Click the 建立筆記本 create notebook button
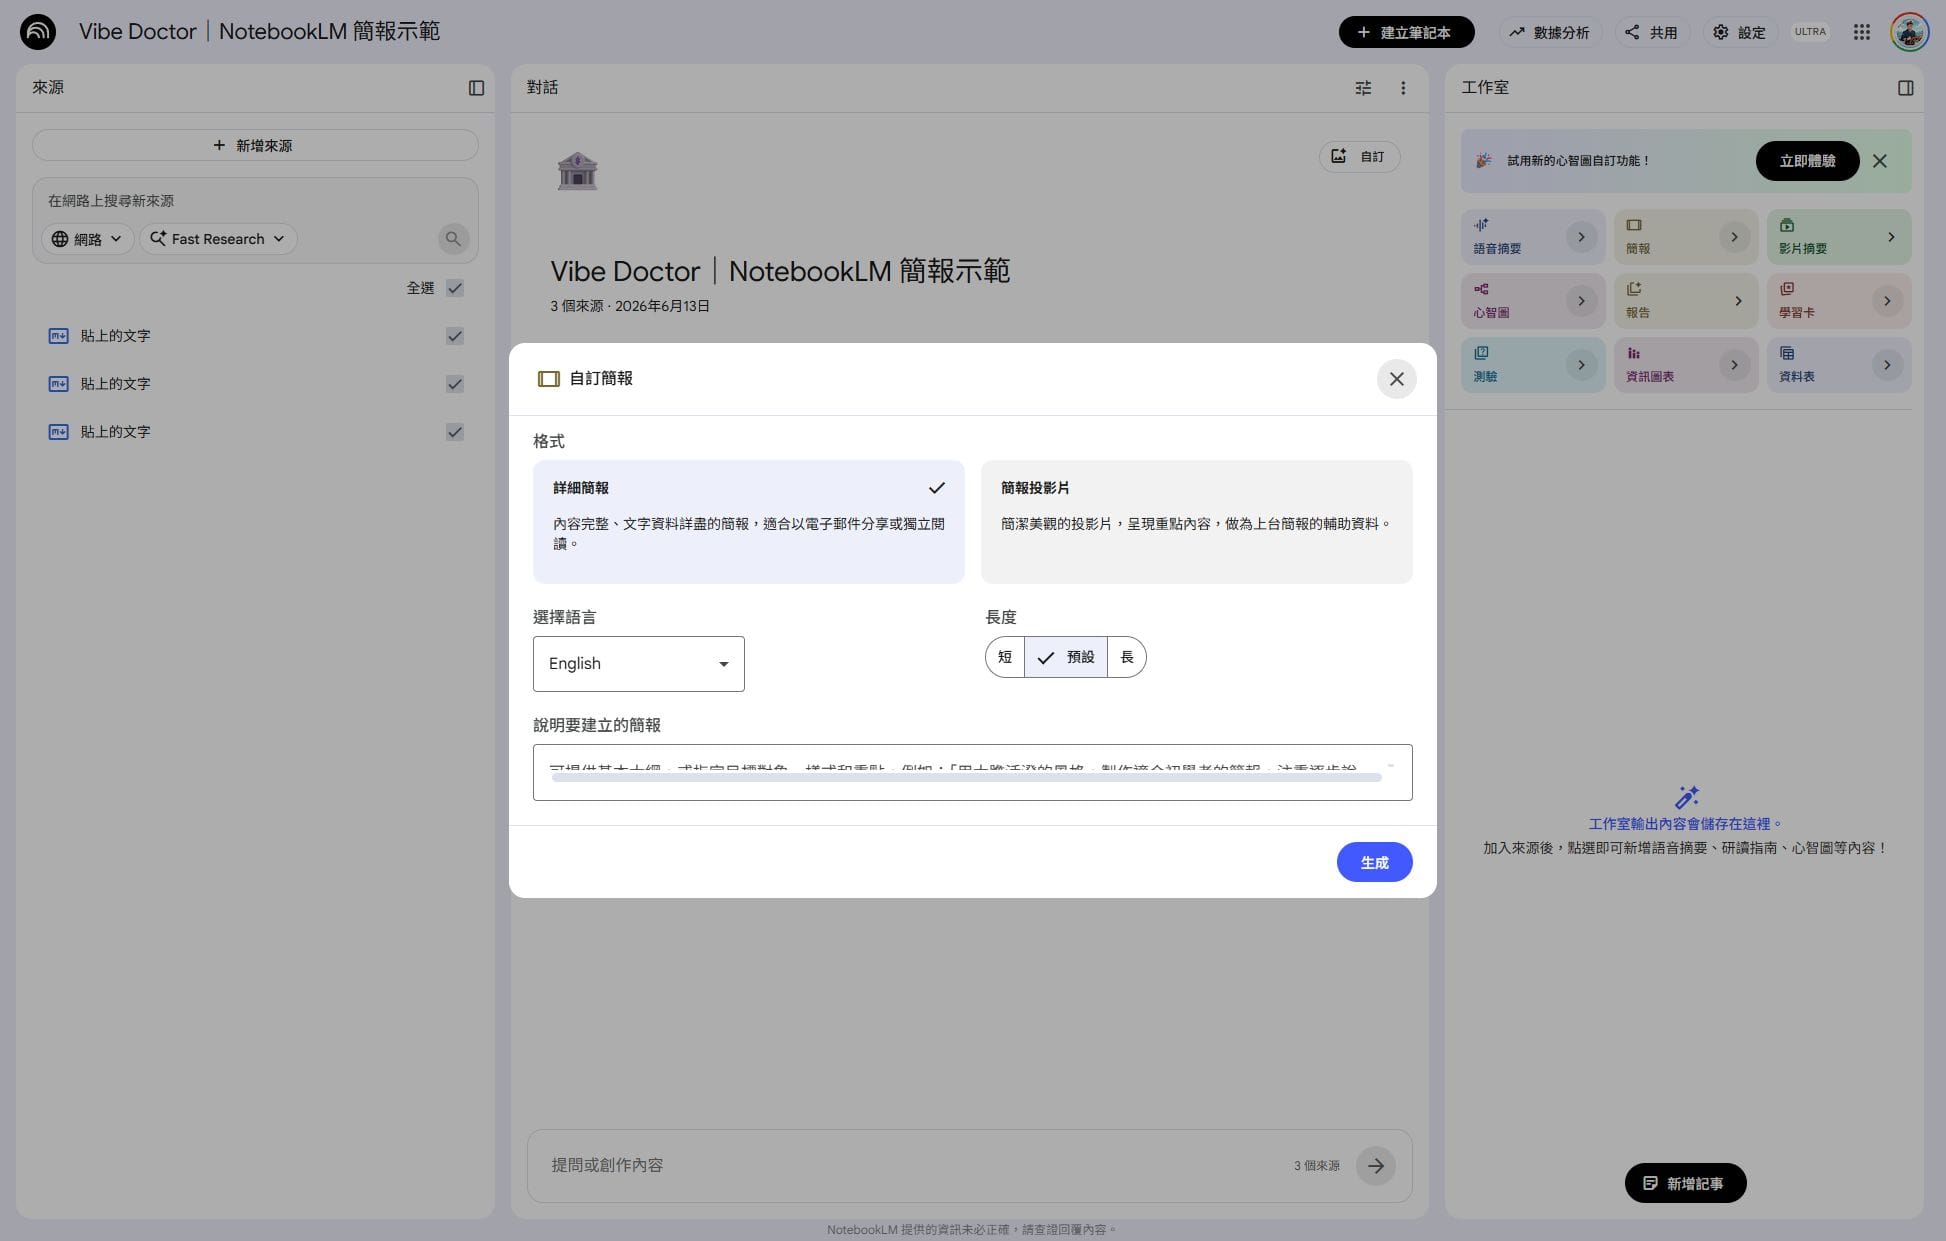The image size is (1946, 1241). [x=1406, y=32]
